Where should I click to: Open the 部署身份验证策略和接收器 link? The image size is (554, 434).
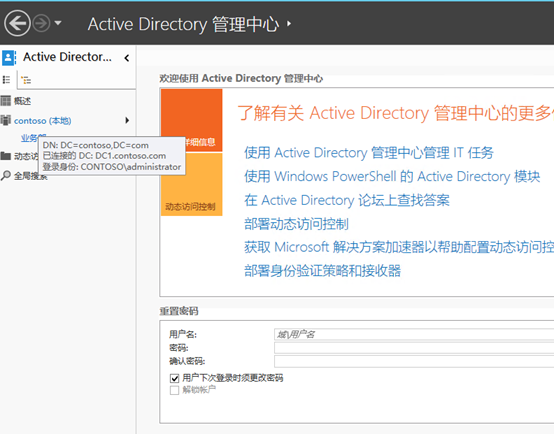coord(322,271)
